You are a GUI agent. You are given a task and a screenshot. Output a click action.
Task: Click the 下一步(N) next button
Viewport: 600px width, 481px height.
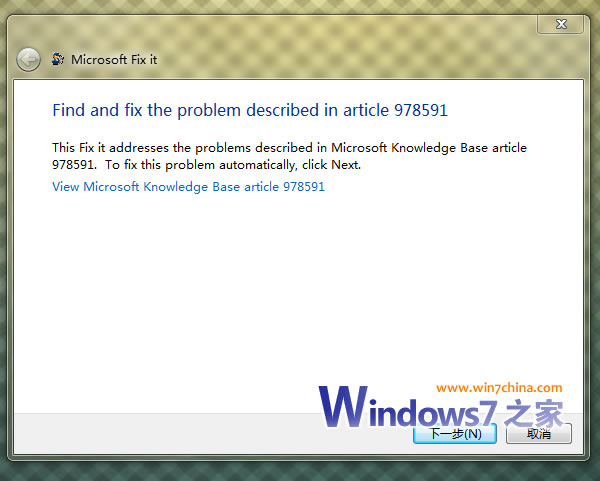(x=455, y=434)
